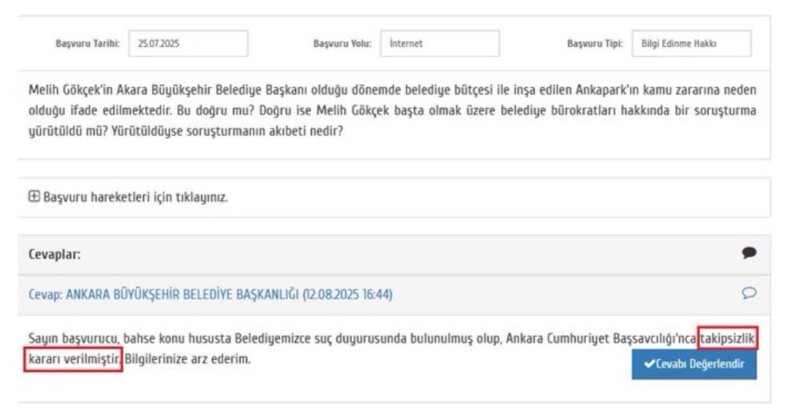The height and width of the screenshot is (420, 790).
Task: Click the 'takipsizlik' word in the reply
Action: pos(728,339)
